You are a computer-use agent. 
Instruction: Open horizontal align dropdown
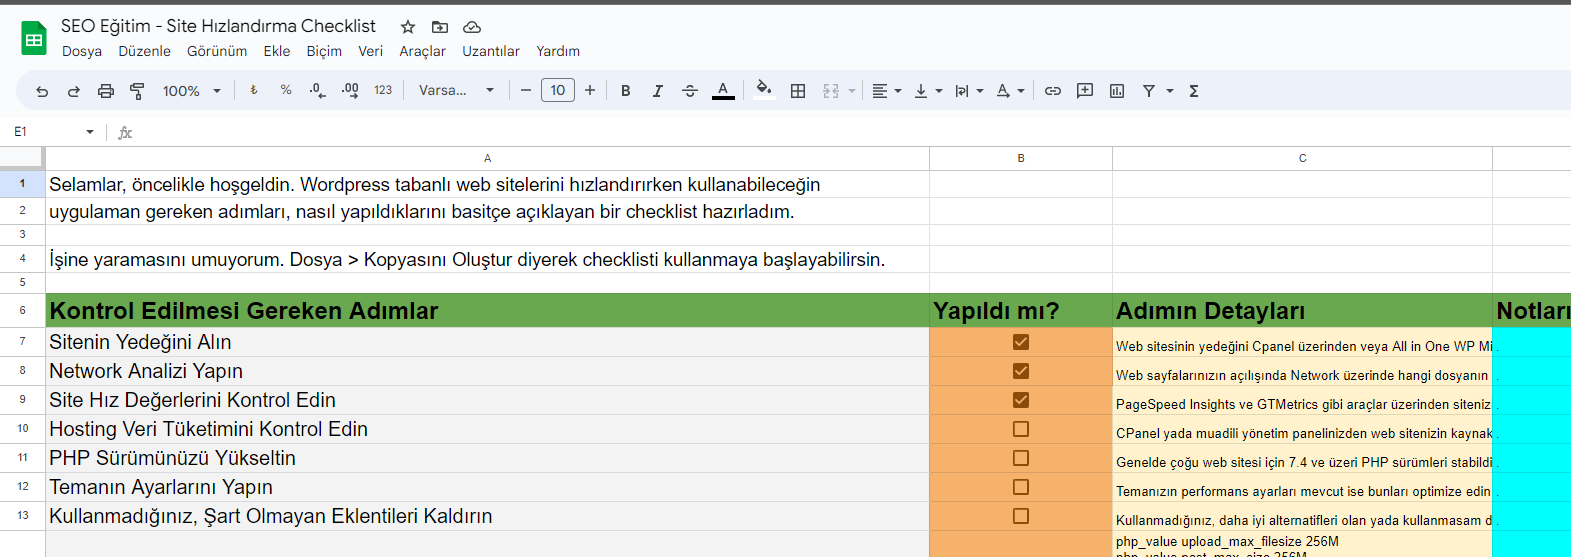tap(887, 91)
